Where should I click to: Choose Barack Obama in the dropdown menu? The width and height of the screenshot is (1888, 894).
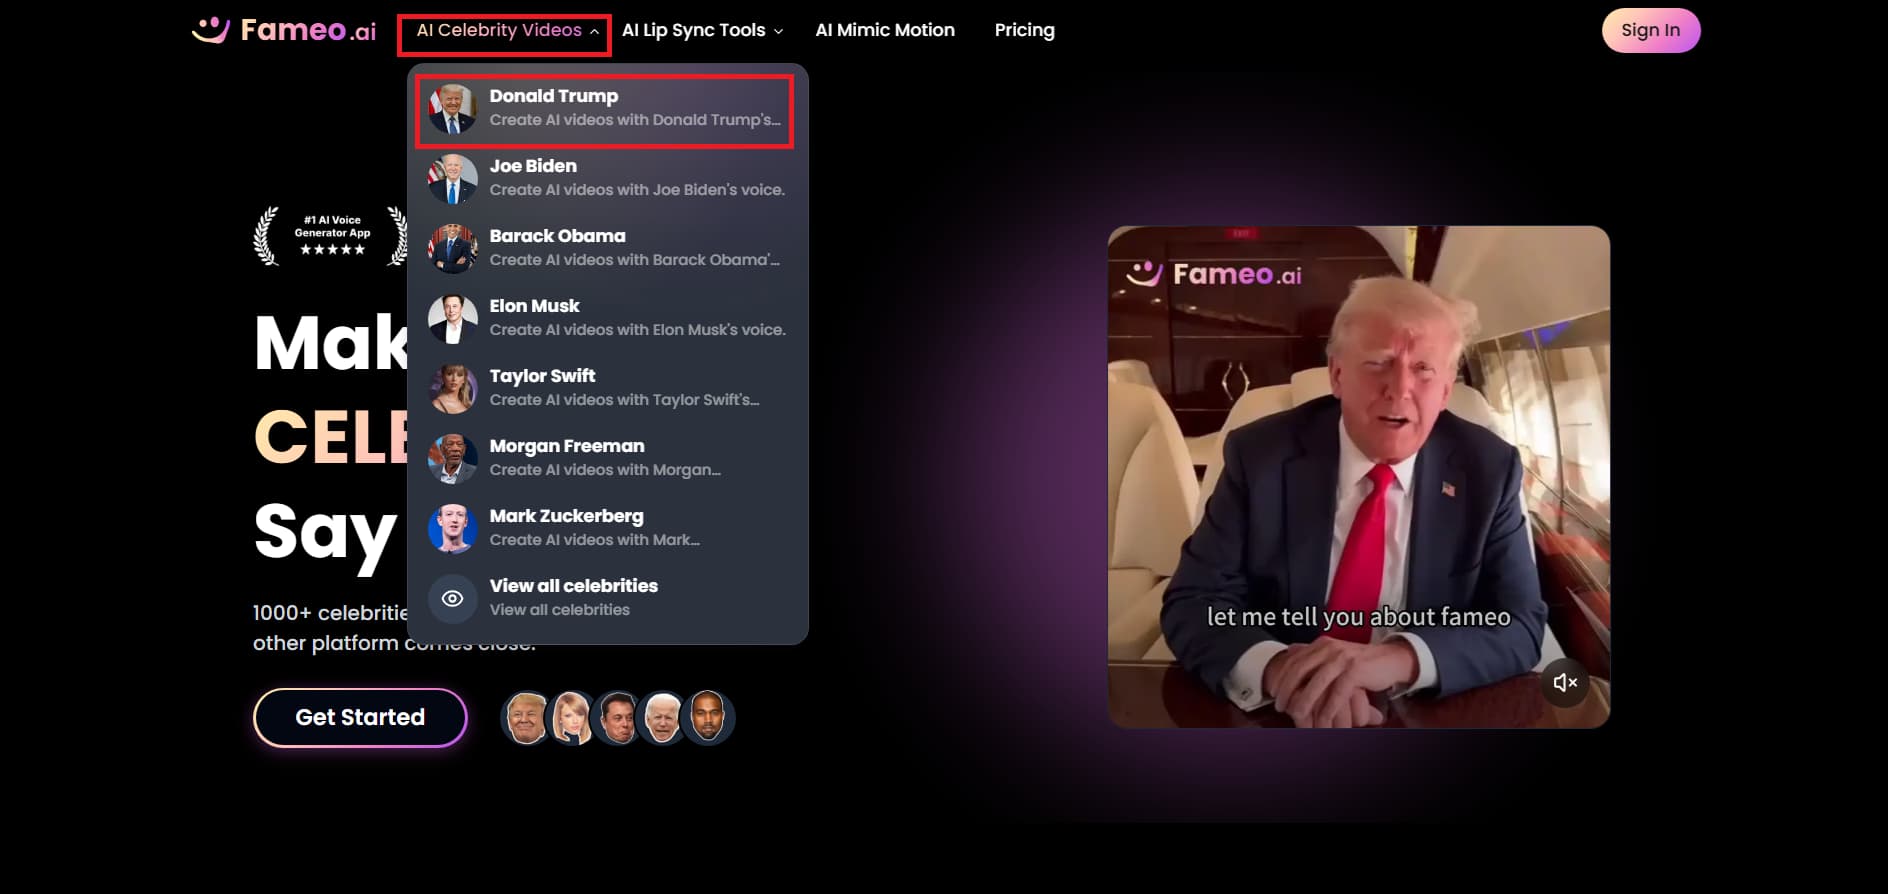tap(607, 248)
